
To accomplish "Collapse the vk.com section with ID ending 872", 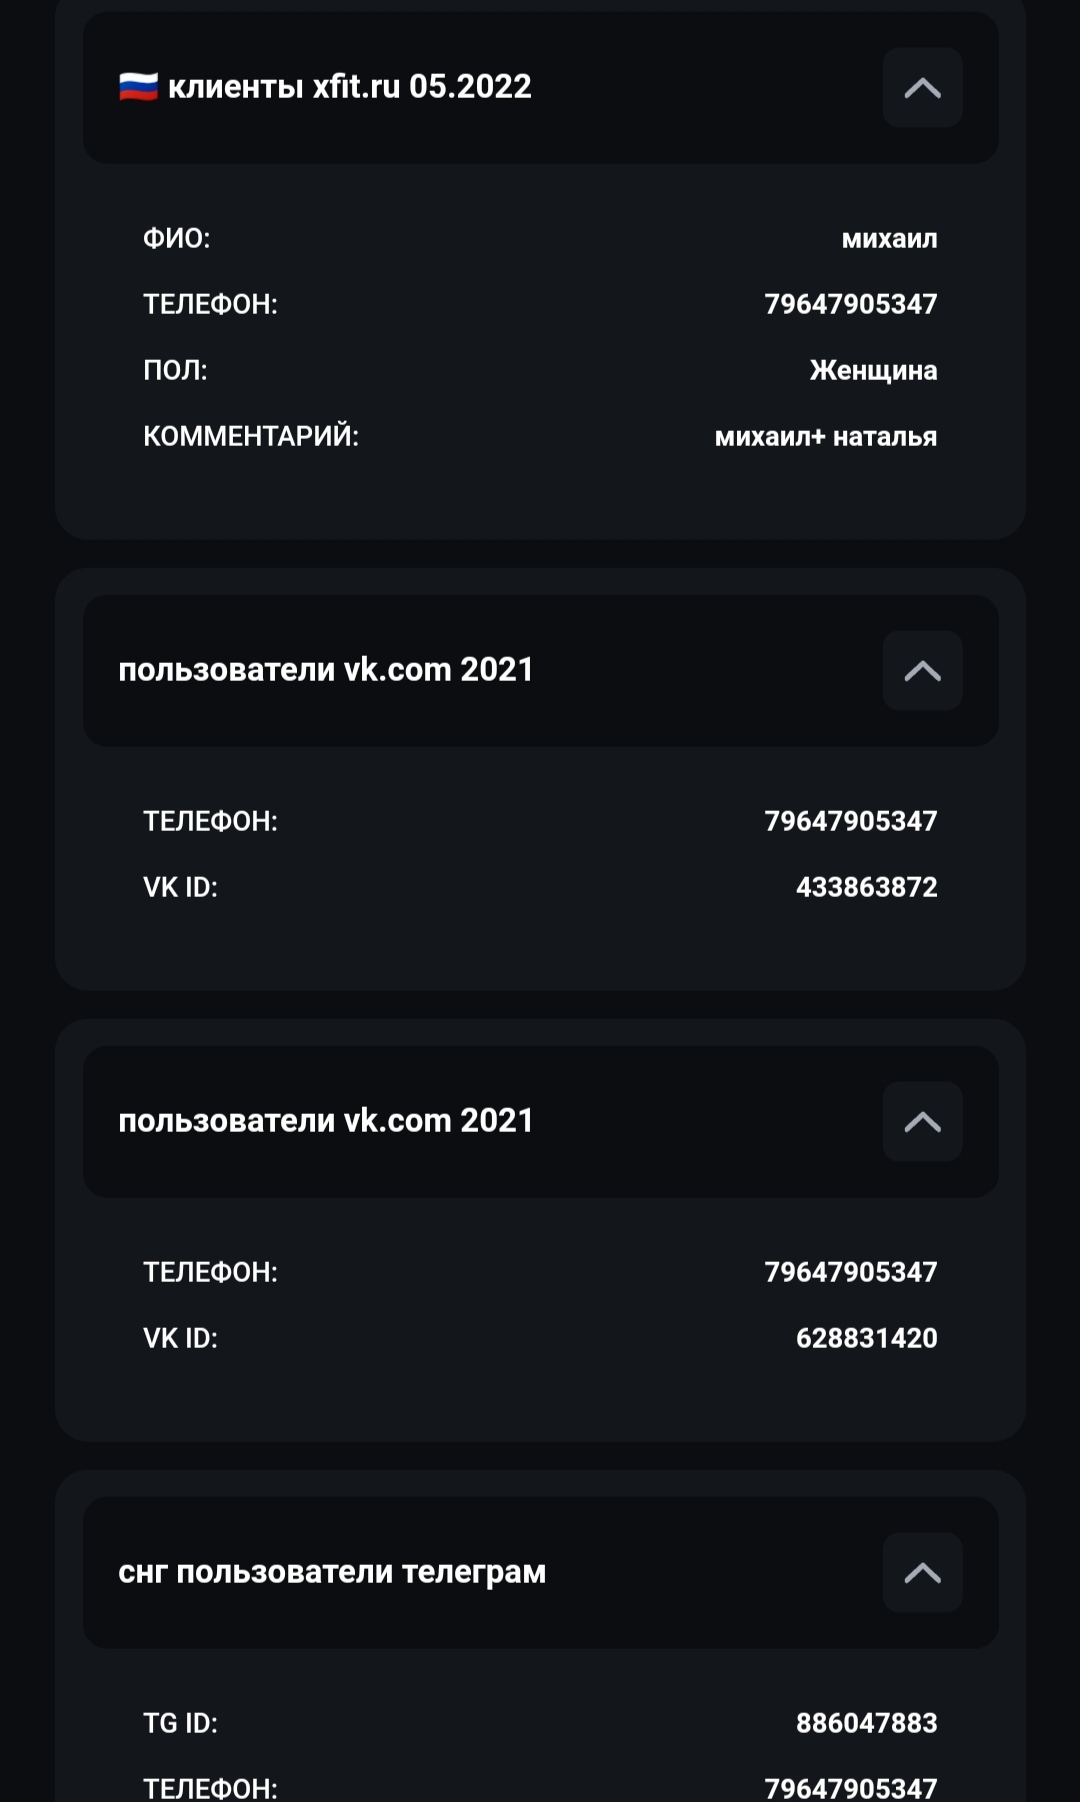I will [922, 671].
